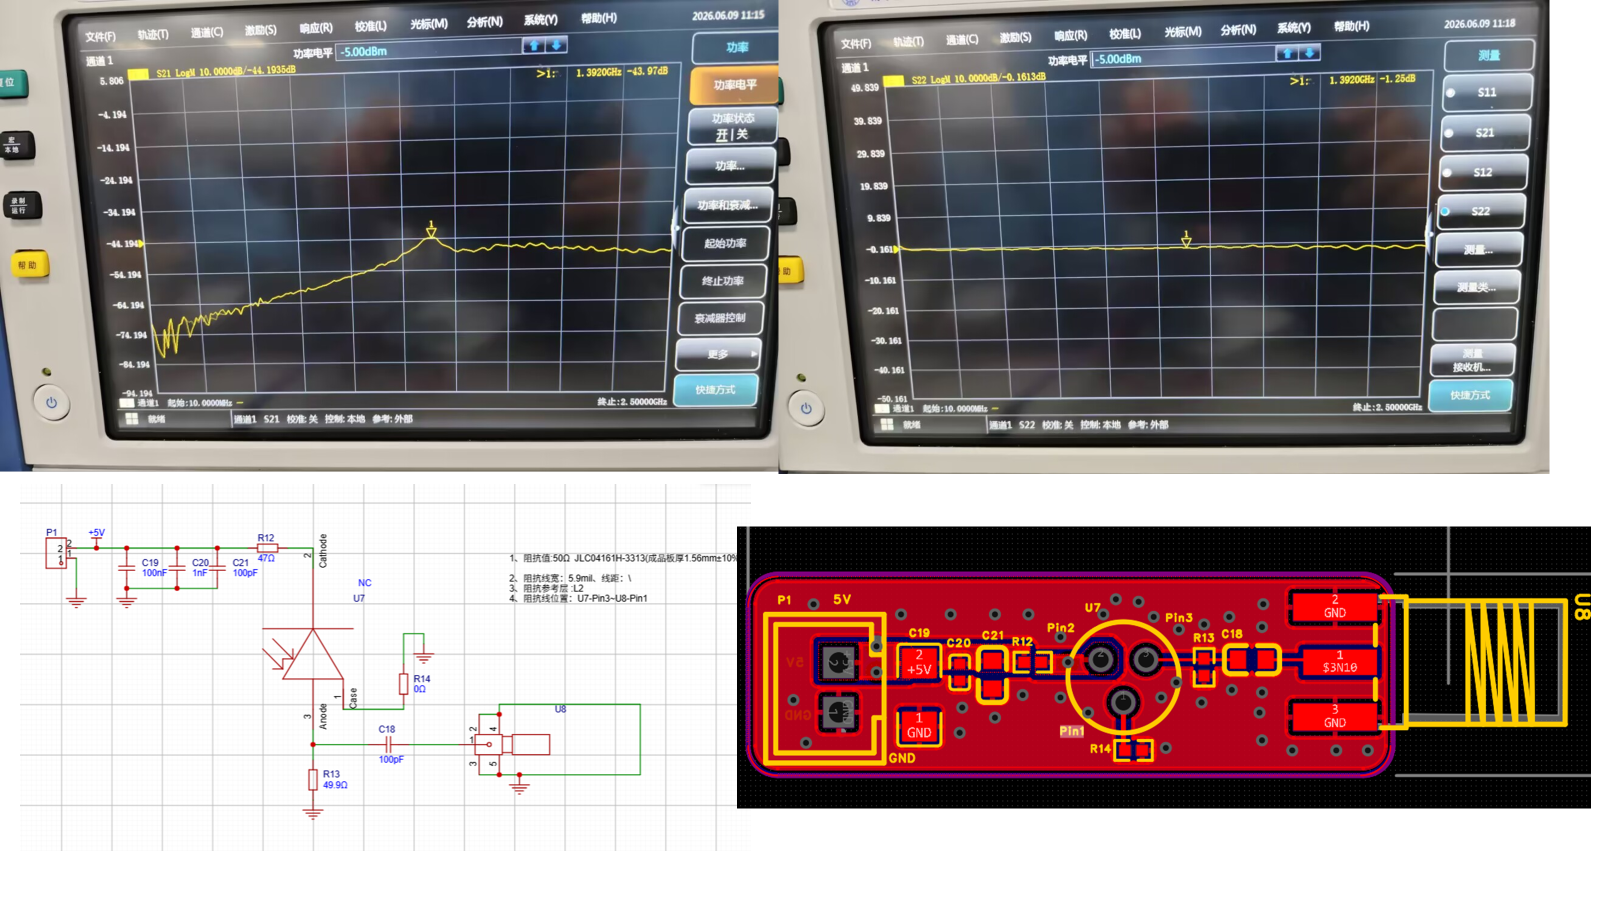
Task: Click the power level down arrow on S22 analyzer
Action: [1310, 53]
